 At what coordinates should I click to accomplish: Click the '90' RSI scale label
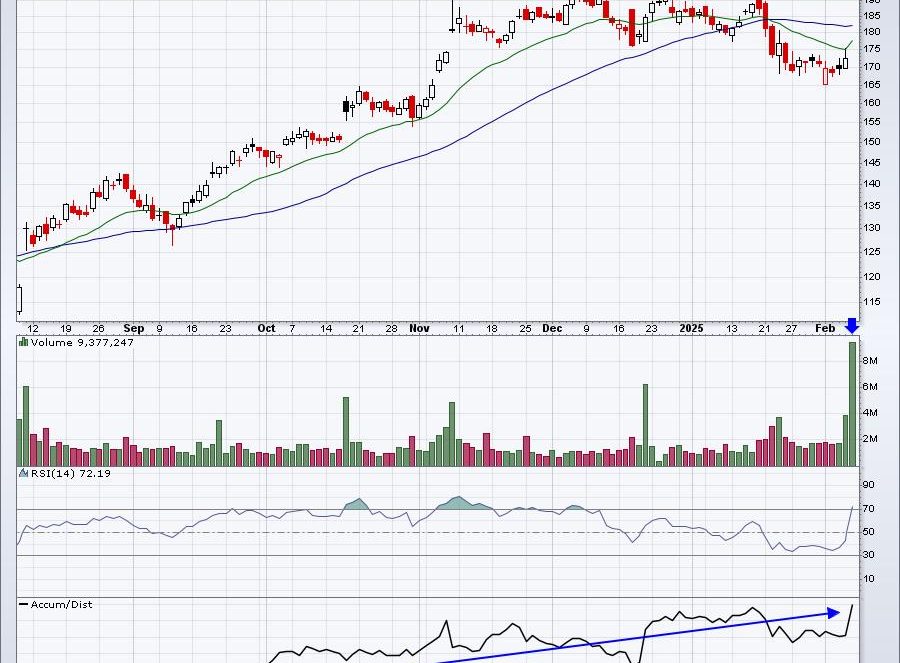pos(869,484)
